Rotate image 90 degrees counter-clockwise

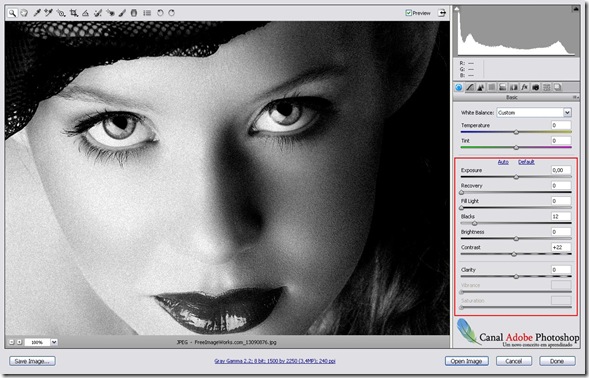tap(160, 13)
